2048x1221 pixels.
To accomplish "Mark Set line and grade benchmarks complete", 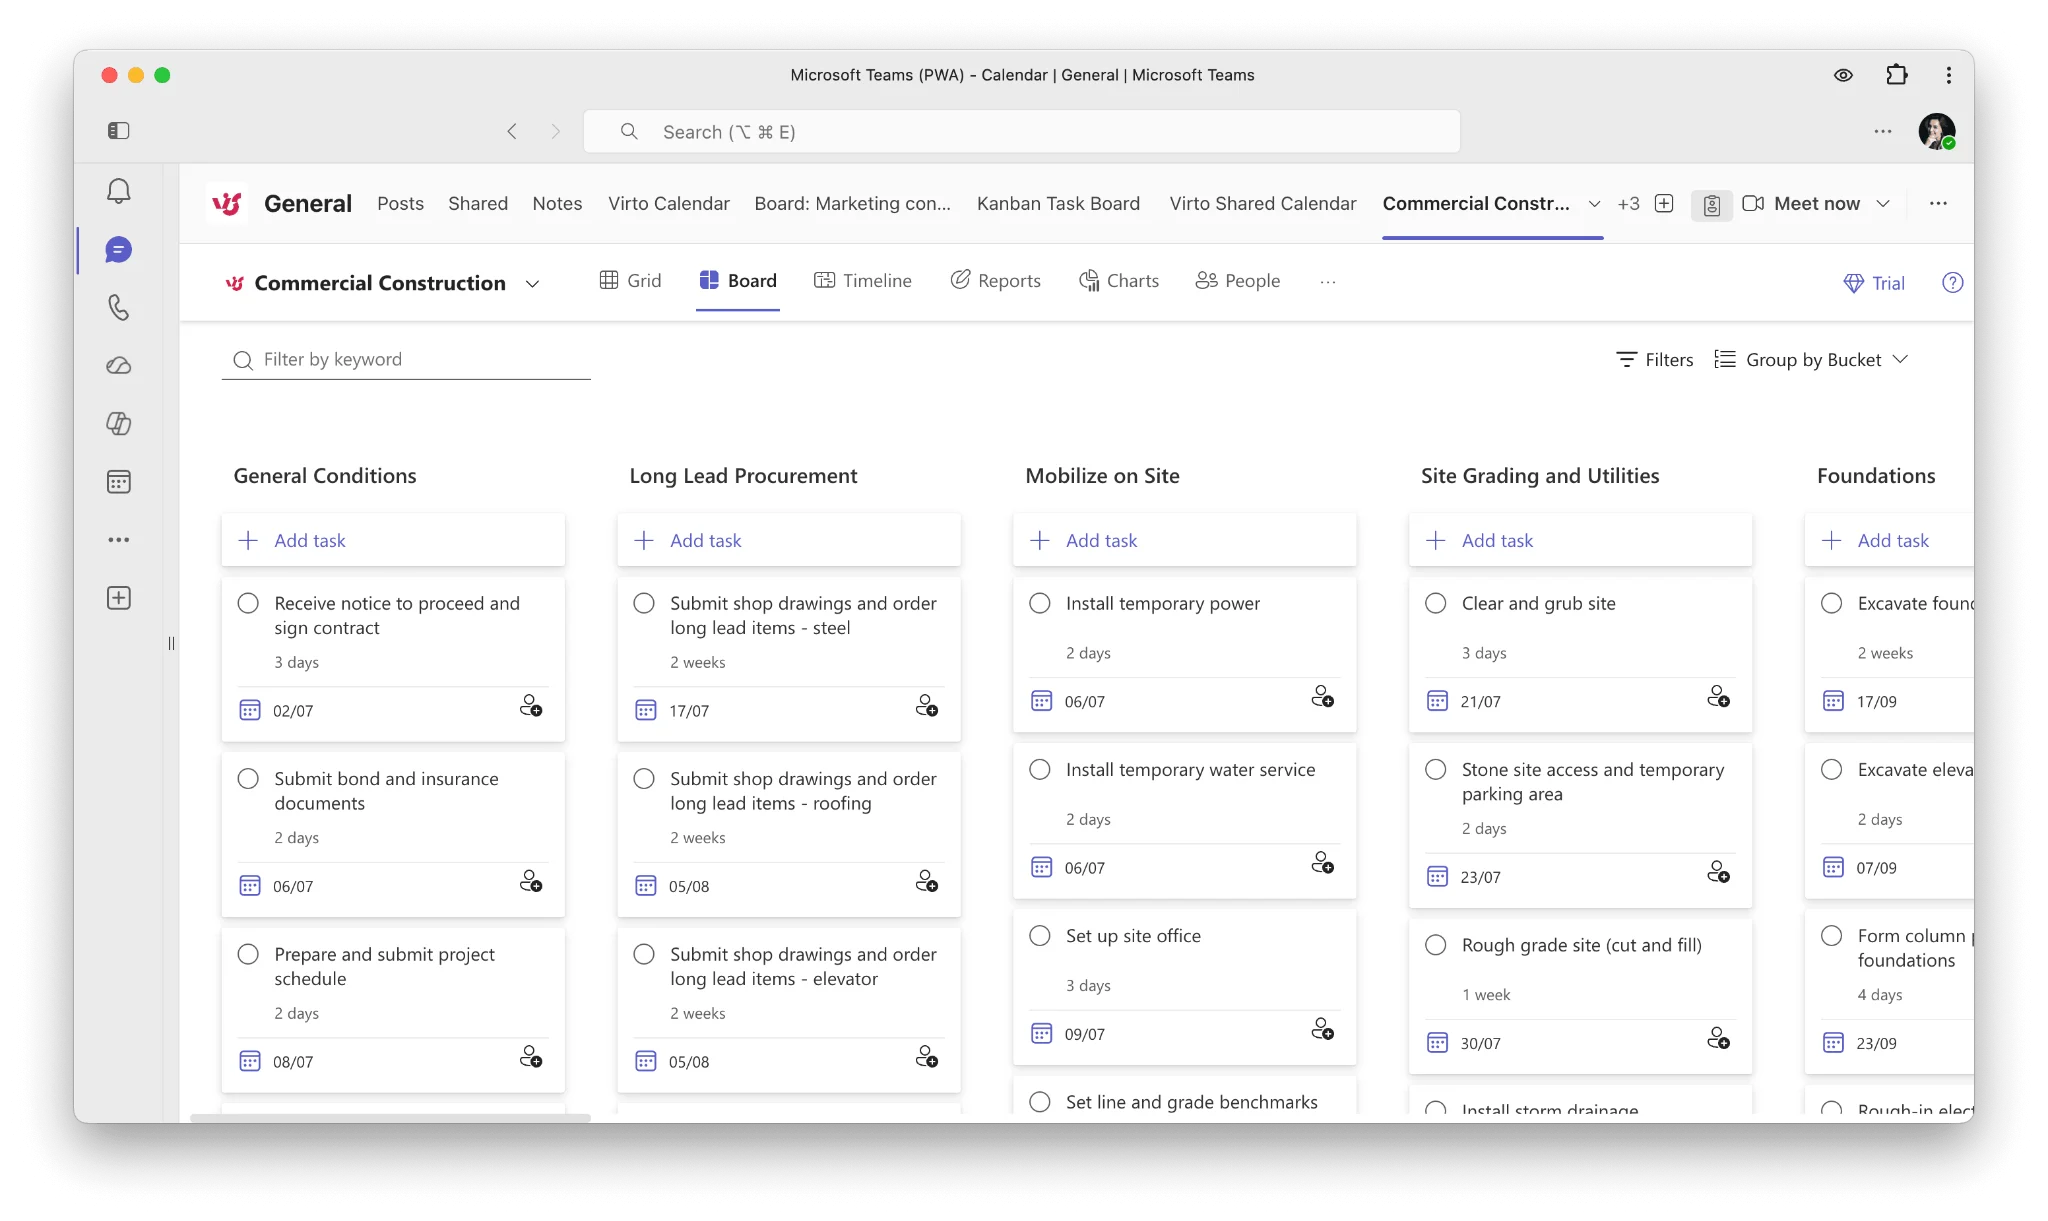I will coord(1040,1101).
